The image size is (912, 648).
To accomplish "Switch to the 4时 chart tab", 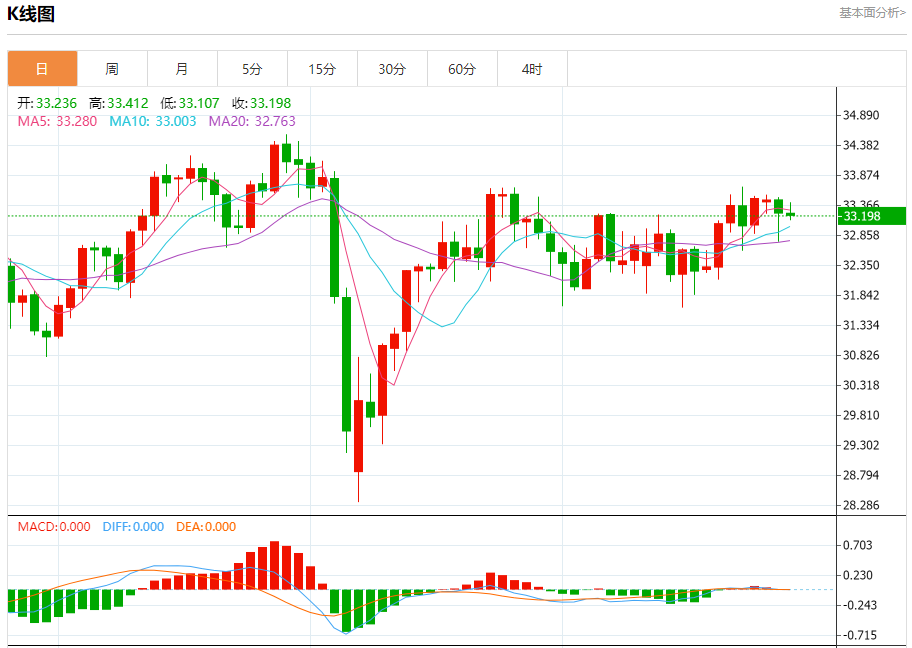I will (532, 69).
